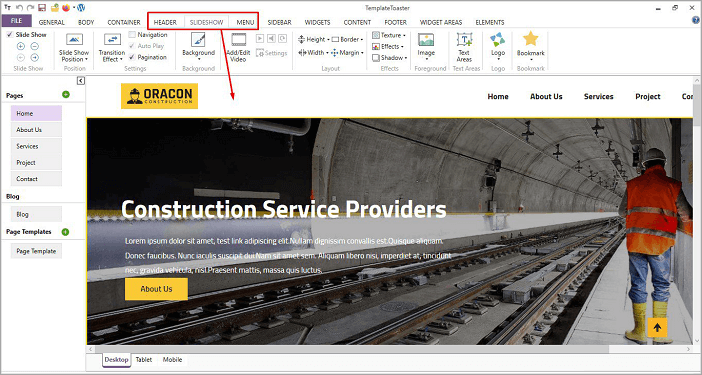
Task: Click the Add/Edit Video filmstrip icon
Action: coord(239,40)
